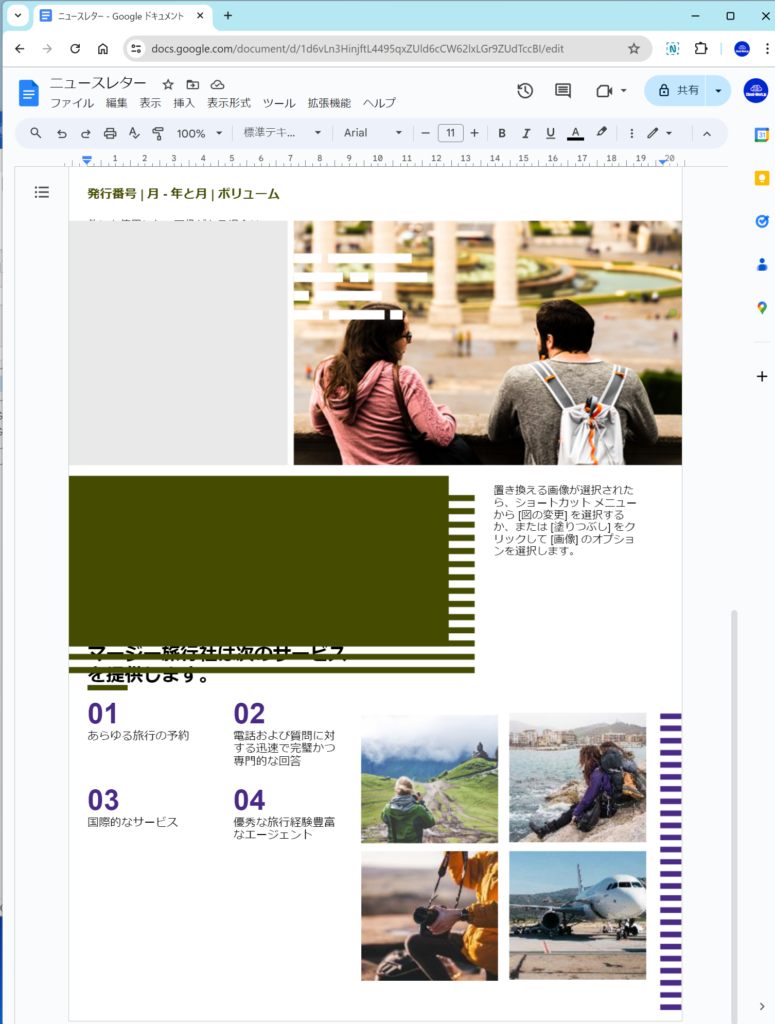Image resolution: width=775 pixels, height=1024 pixels.
Task: Click the print icon
Action: (x=110, y=133)
